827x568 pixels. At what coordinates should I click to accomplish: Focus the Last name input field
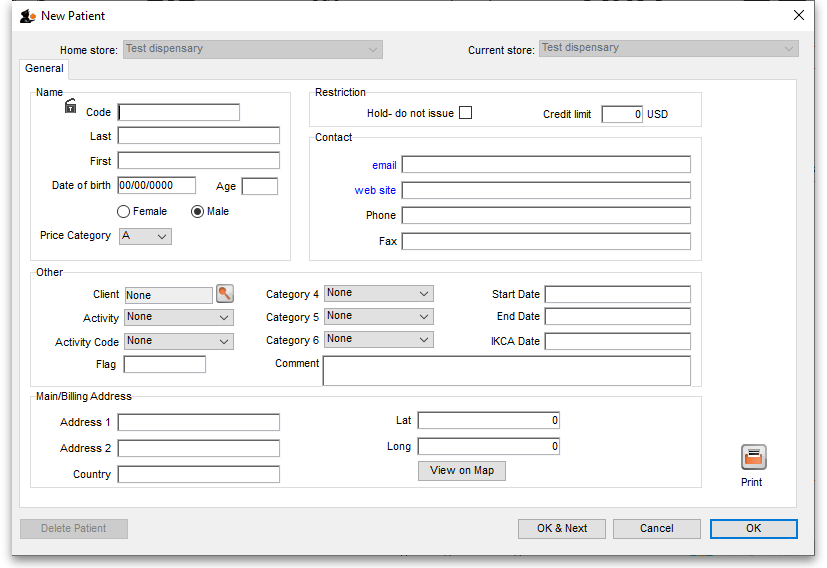click(198, 135)
